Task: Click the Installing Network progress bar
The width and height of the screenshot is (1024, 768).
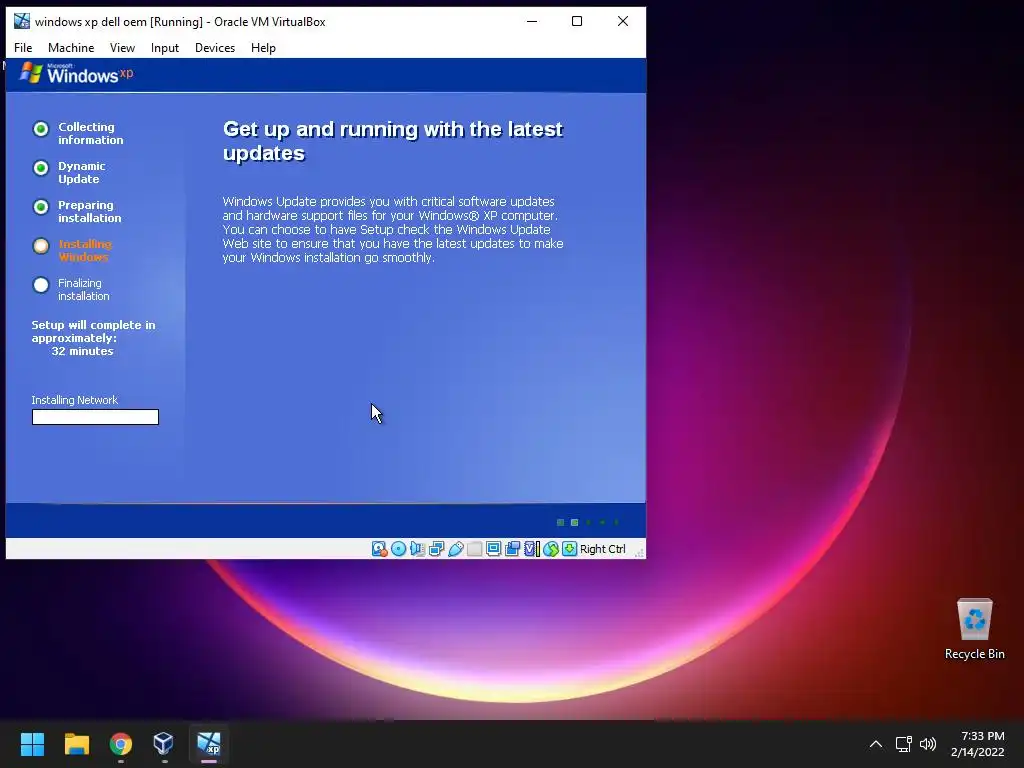Action: (95, 417)
